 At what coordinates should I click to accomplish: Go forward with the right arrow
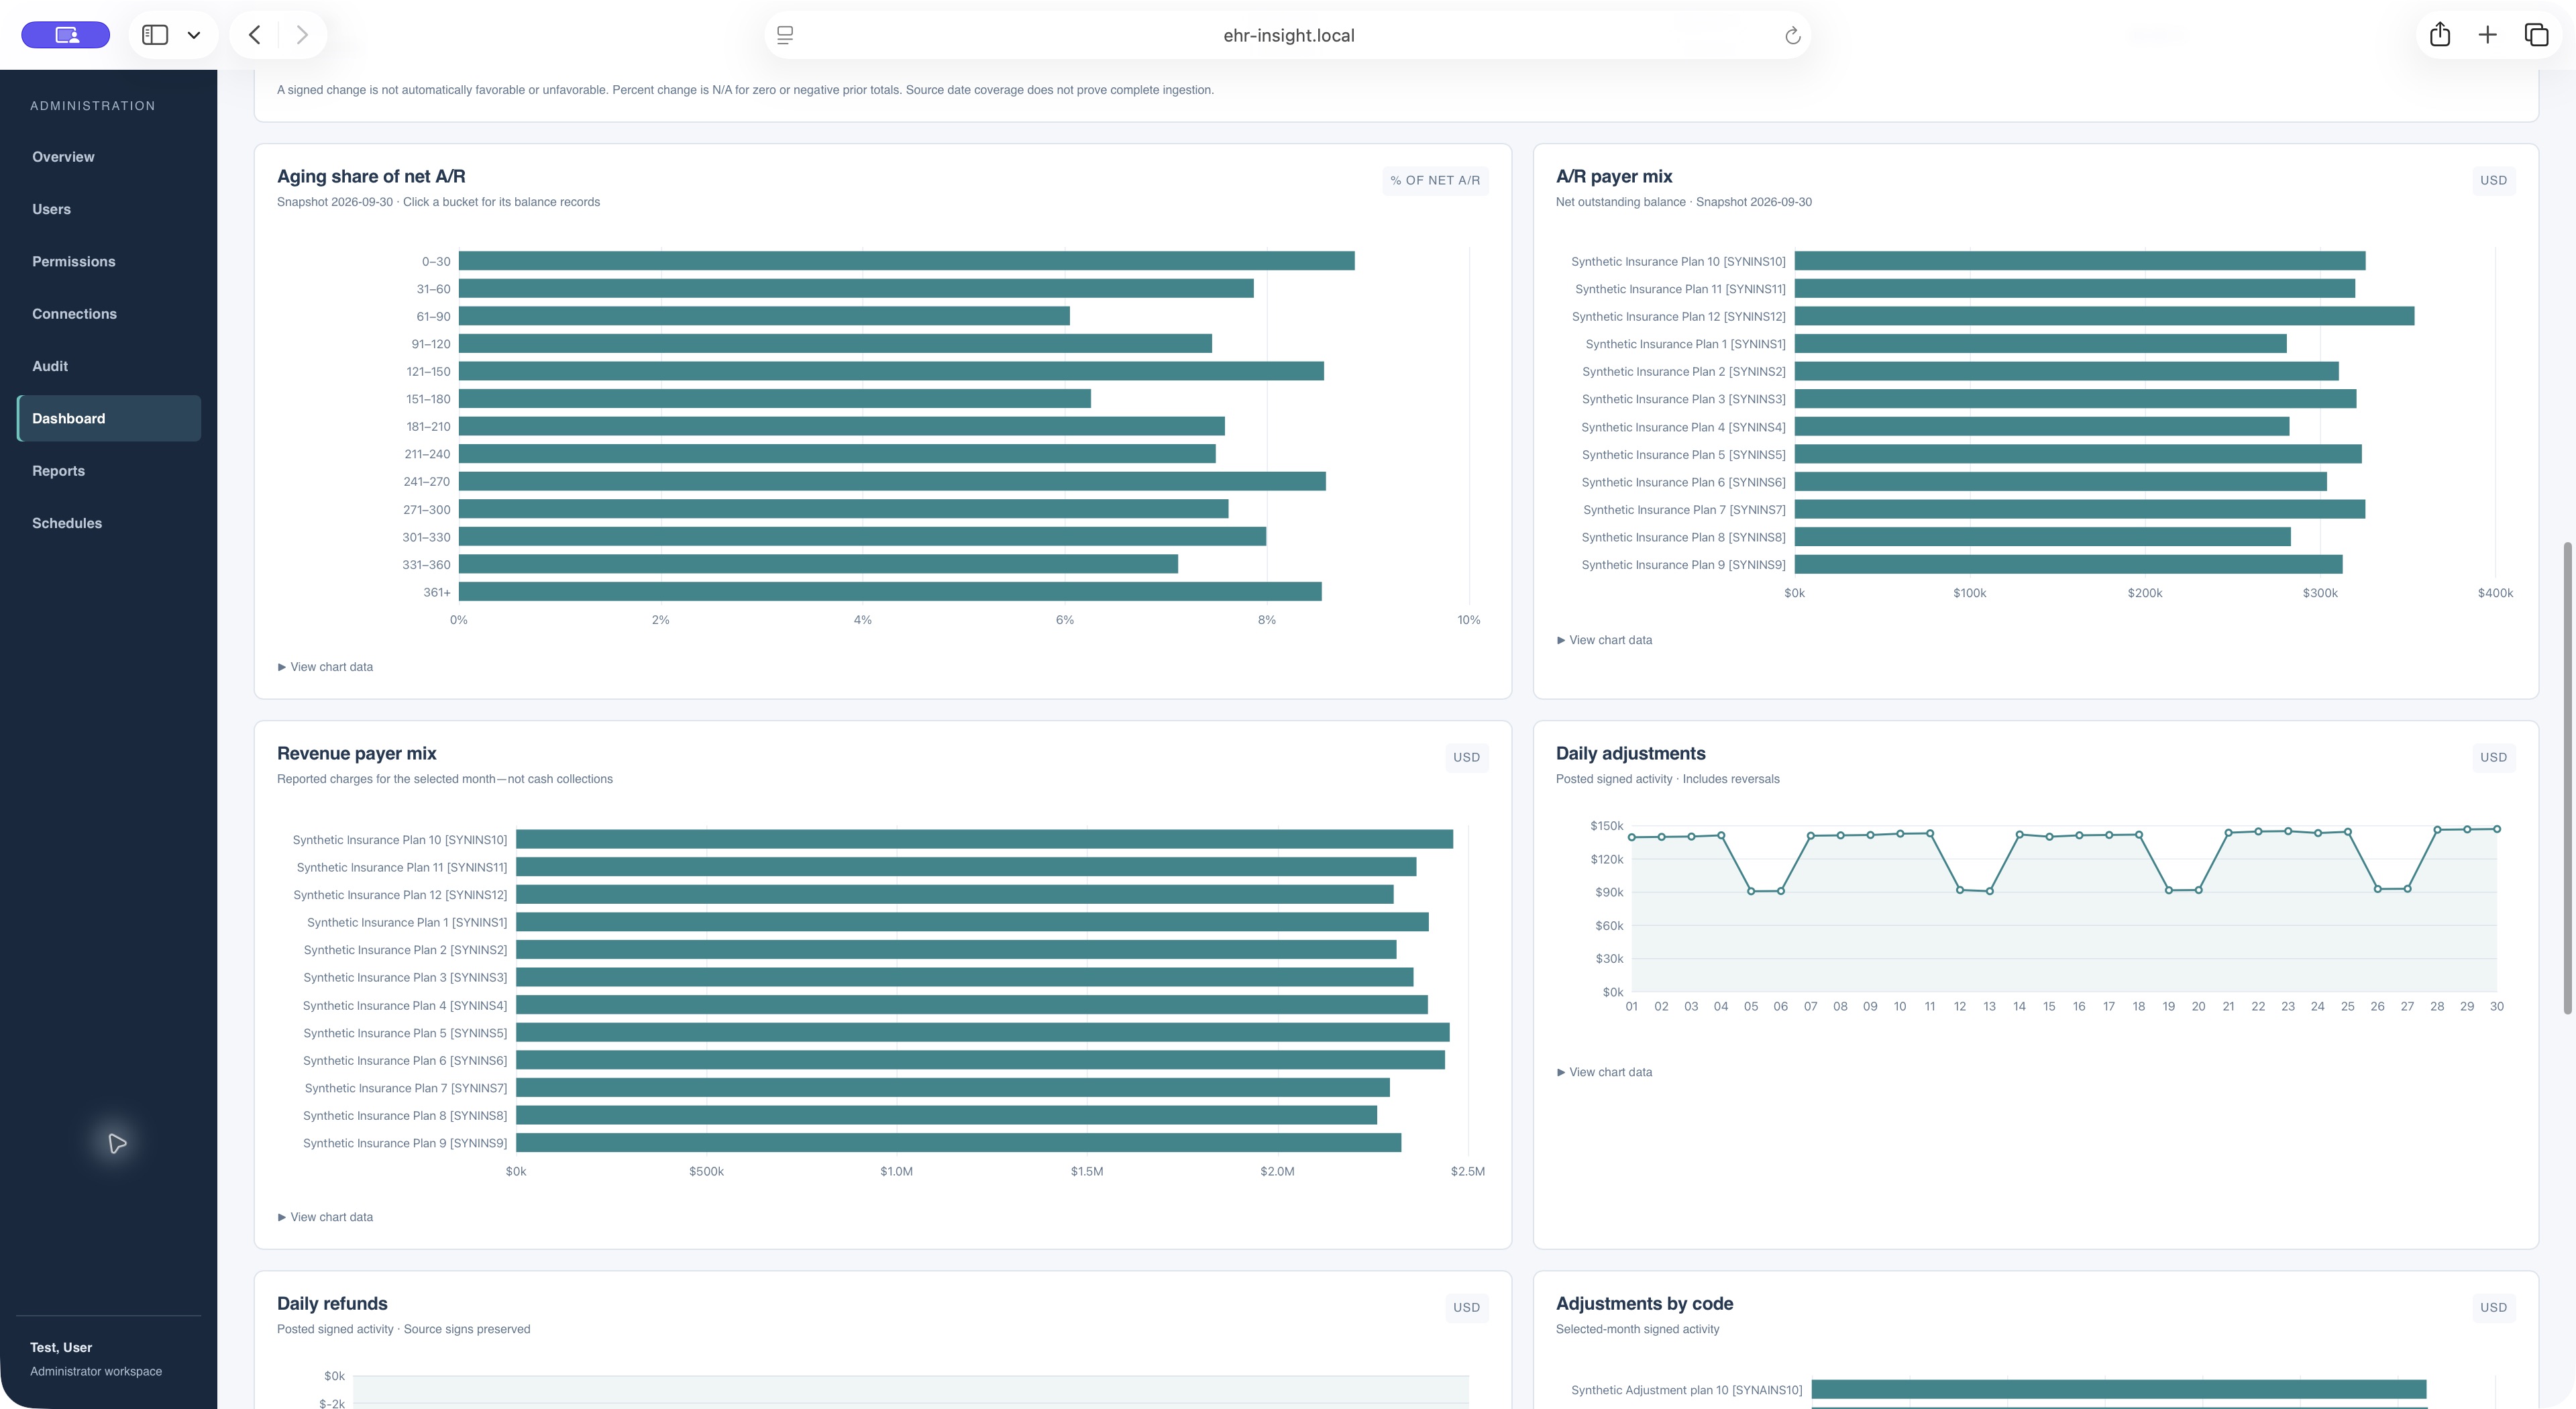pyautogui.click(x=302, y=35)
